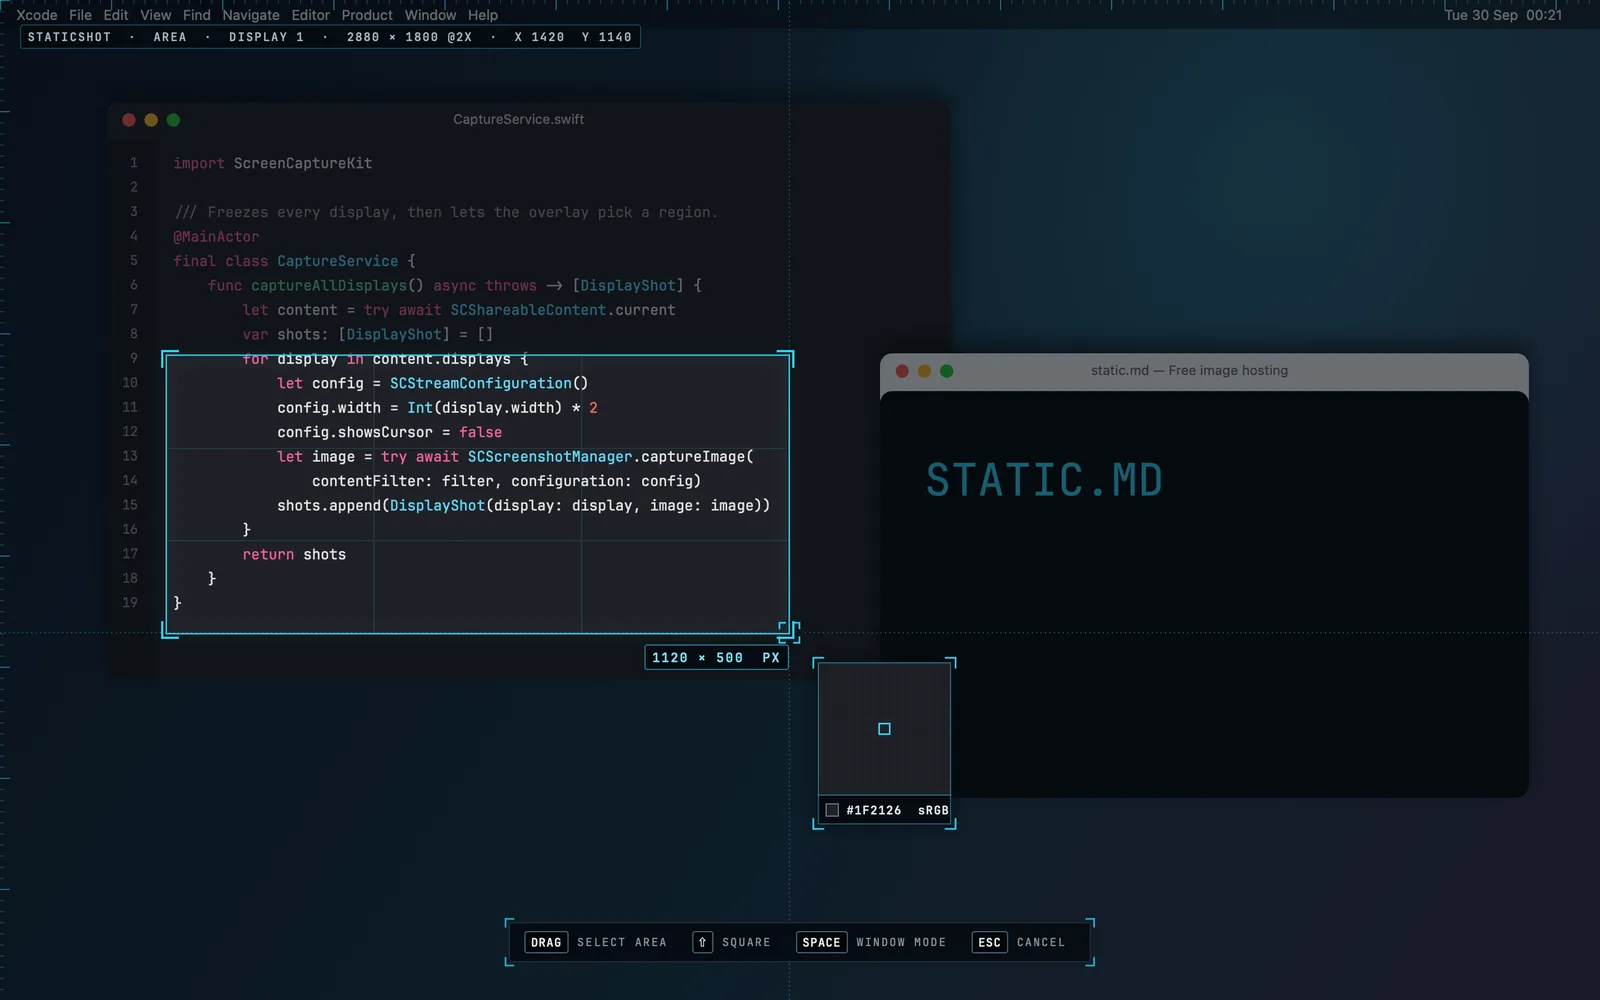The width and height of the screenshot is (1600, 1000).
Task: Open the Xcode menu
Action: coord(37,15)
